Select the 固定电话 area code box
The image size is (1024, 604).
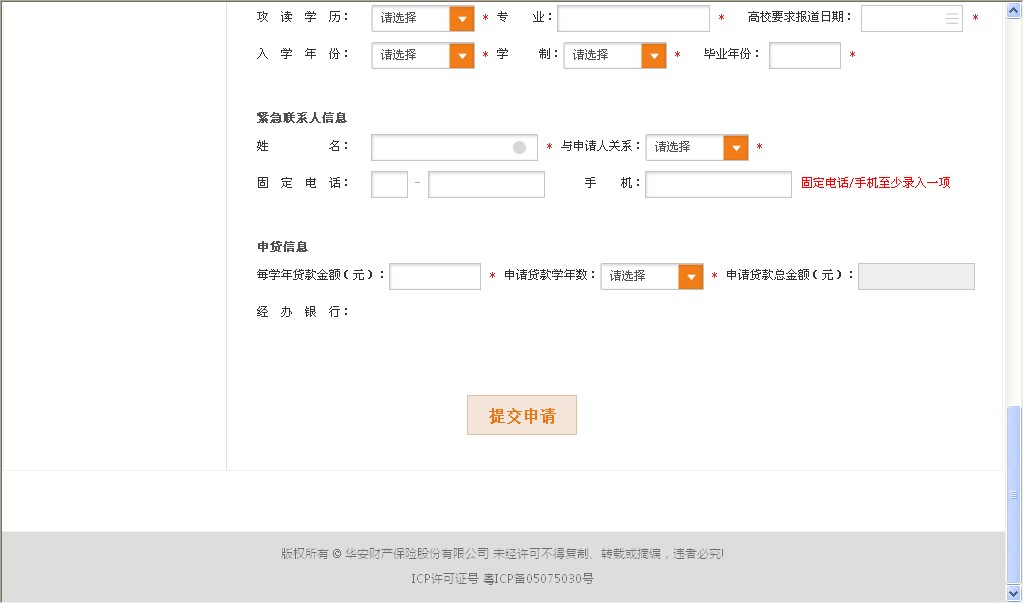click(x=389, y=185)
